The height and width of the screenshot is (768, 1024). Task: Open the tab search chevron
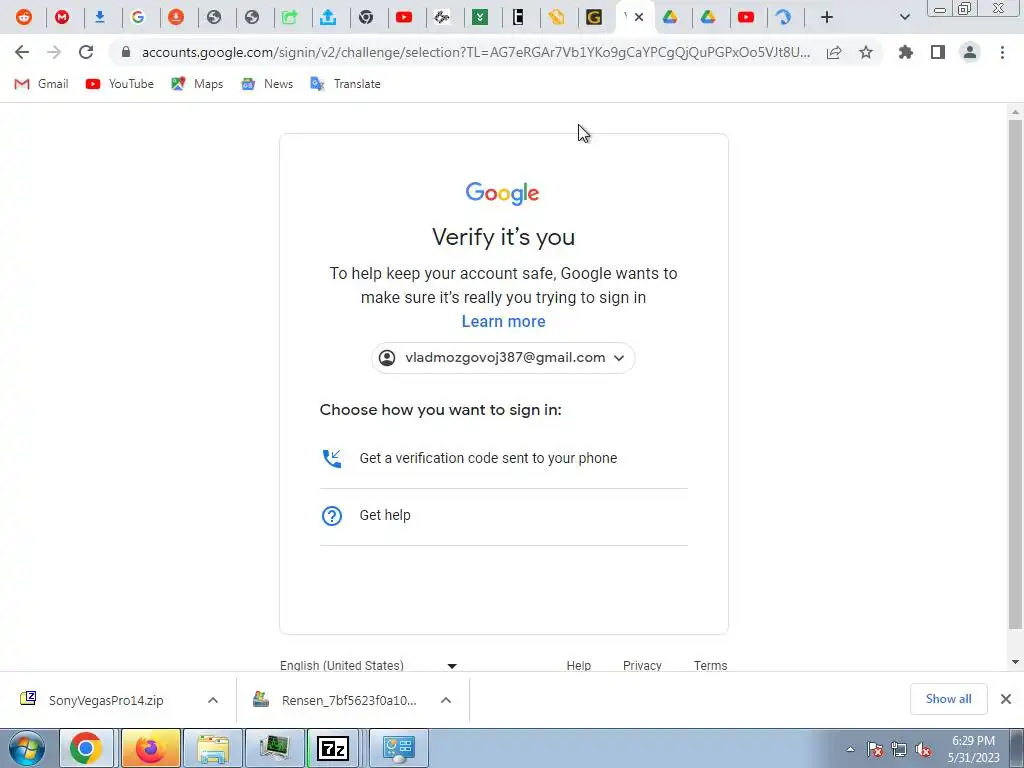tap(904, 18)
